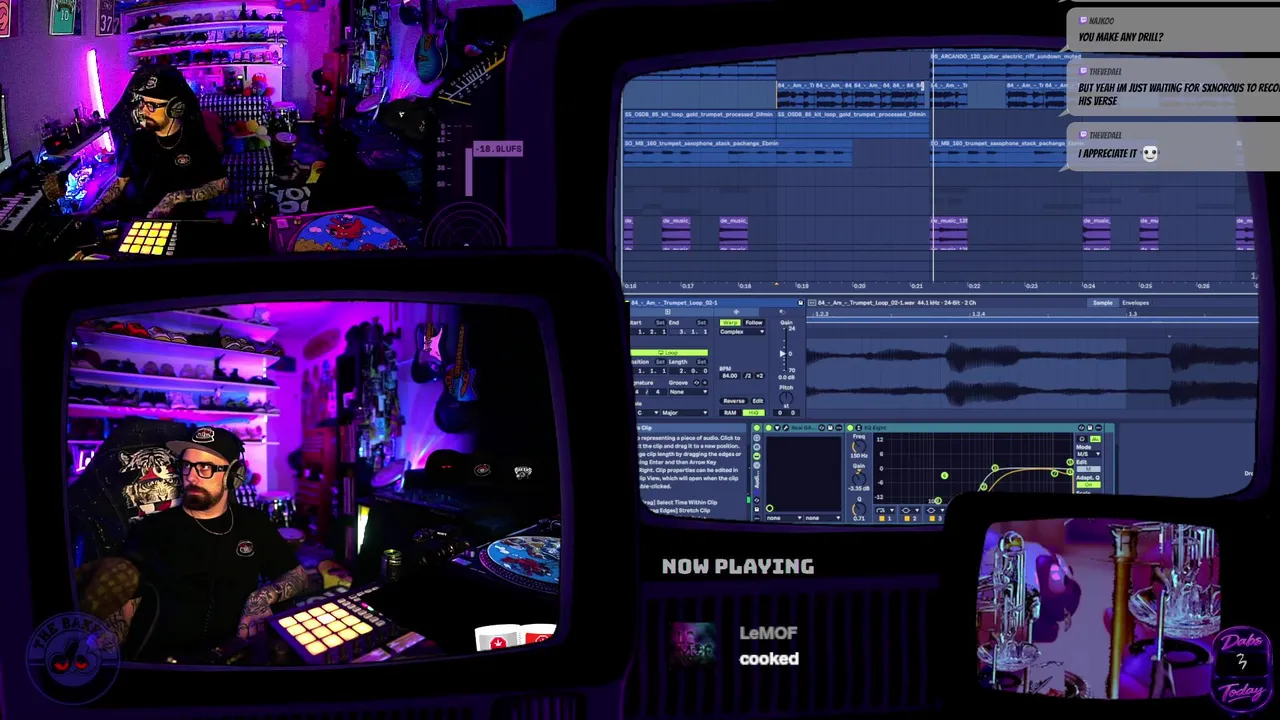Save the Real GA preset with disk icon
The image size is (1280, 720).
830,428
